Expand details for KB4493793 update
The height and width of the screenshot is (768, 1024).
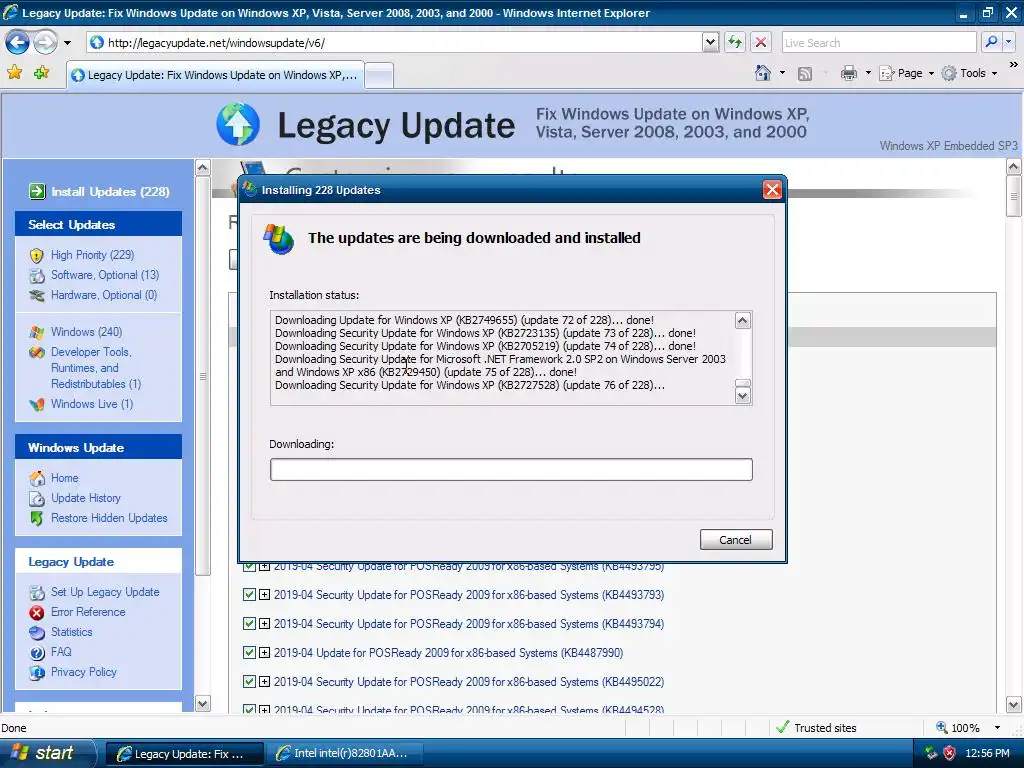point(264,595)
